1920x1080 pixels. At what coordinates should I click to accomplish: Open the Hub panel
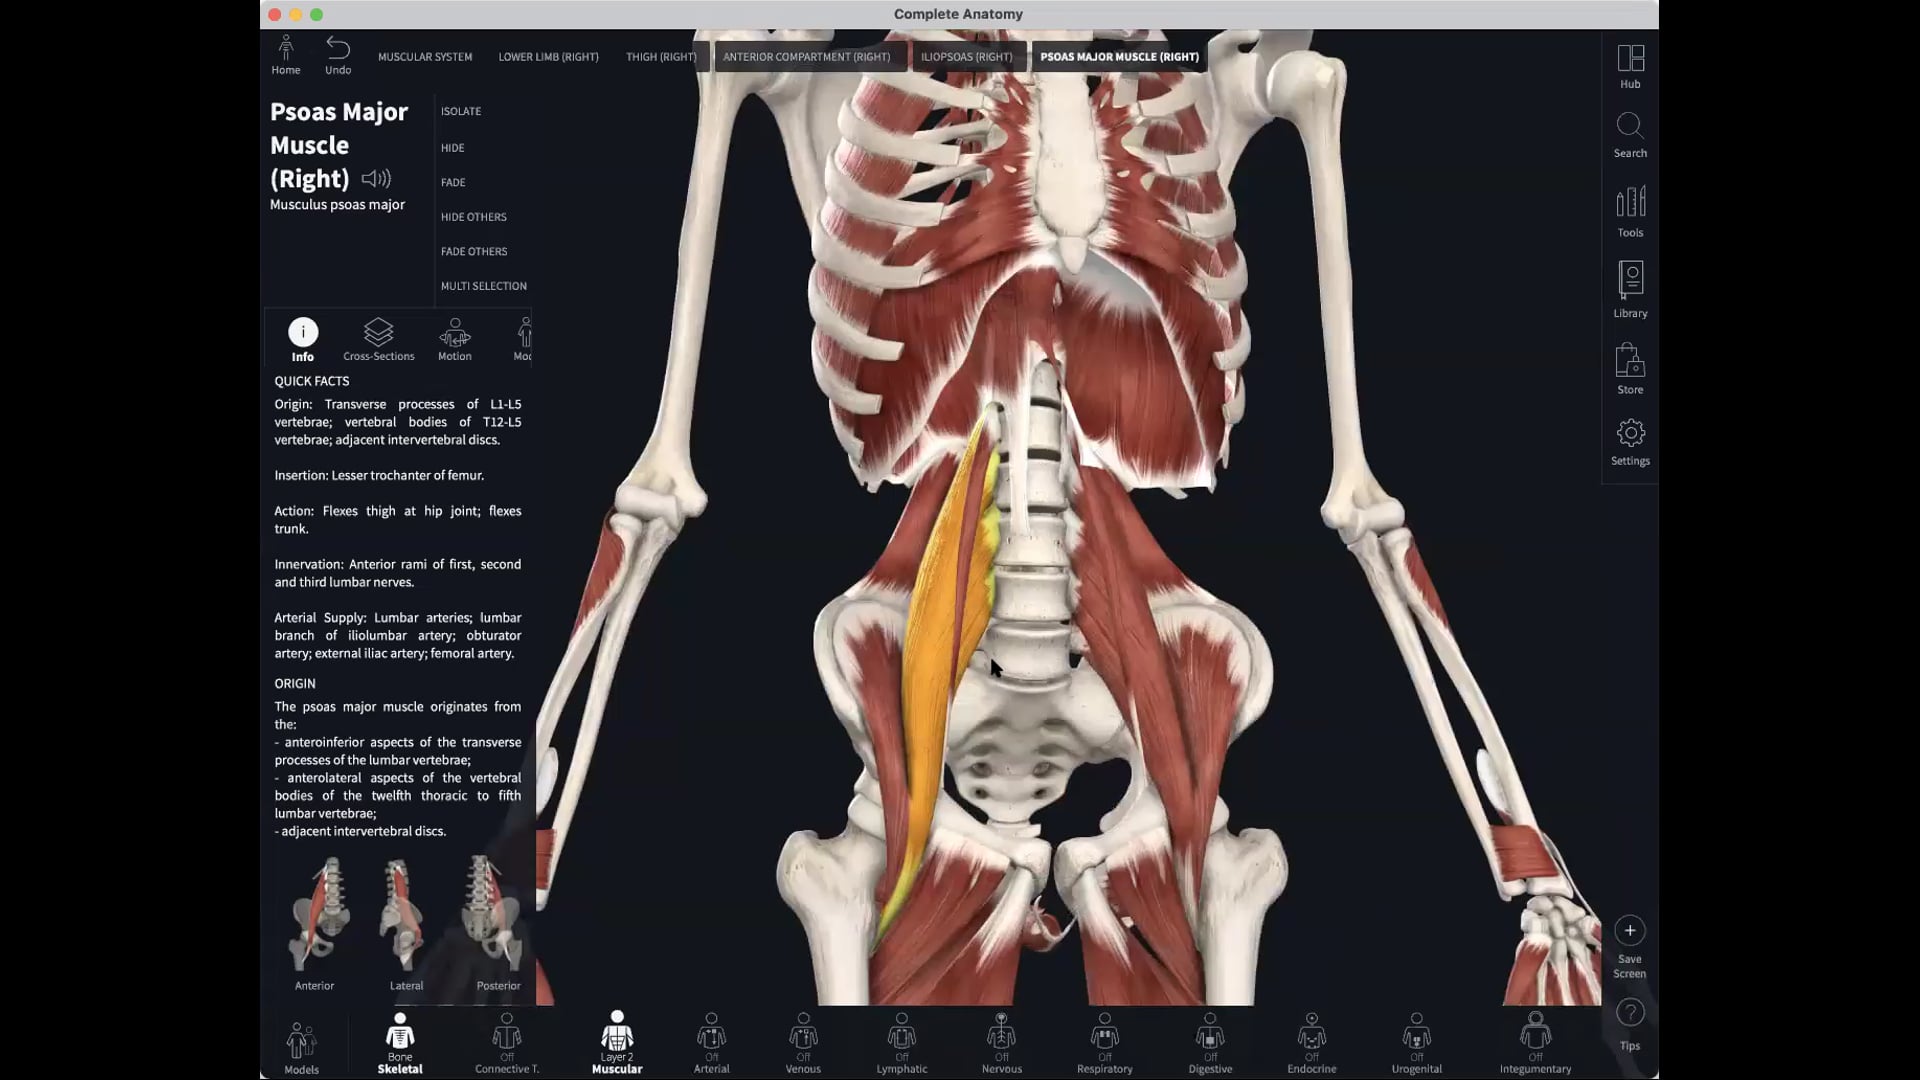[x=1630, y=62]
